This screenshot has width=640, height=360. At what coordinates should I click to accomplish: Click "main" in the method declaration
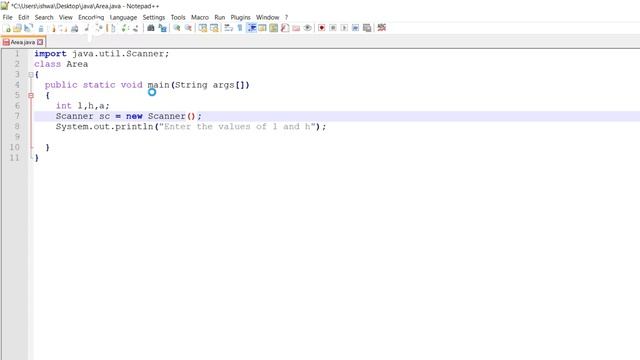[158, 85]
